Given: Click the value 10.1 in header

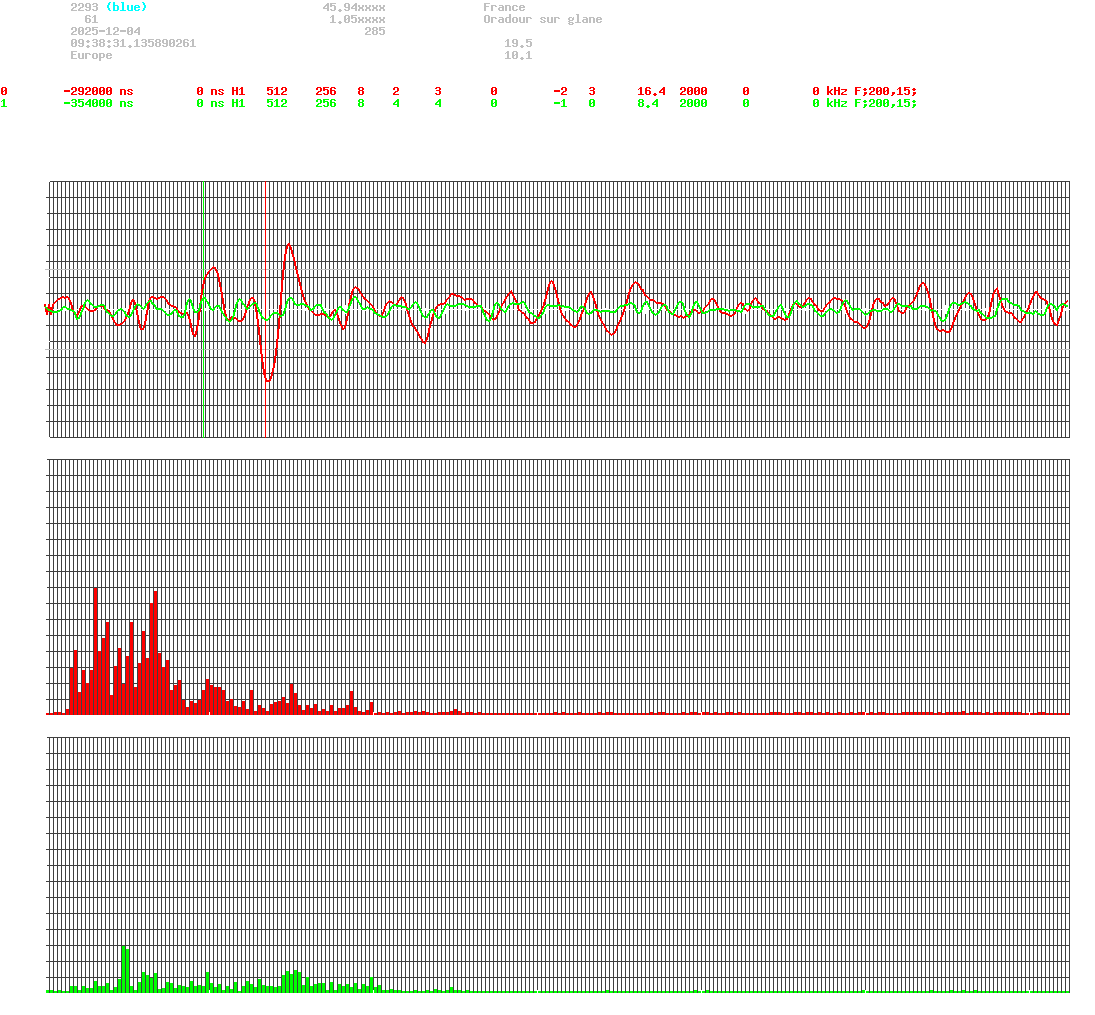Looking at the screenshot, I should coord(518,55).
